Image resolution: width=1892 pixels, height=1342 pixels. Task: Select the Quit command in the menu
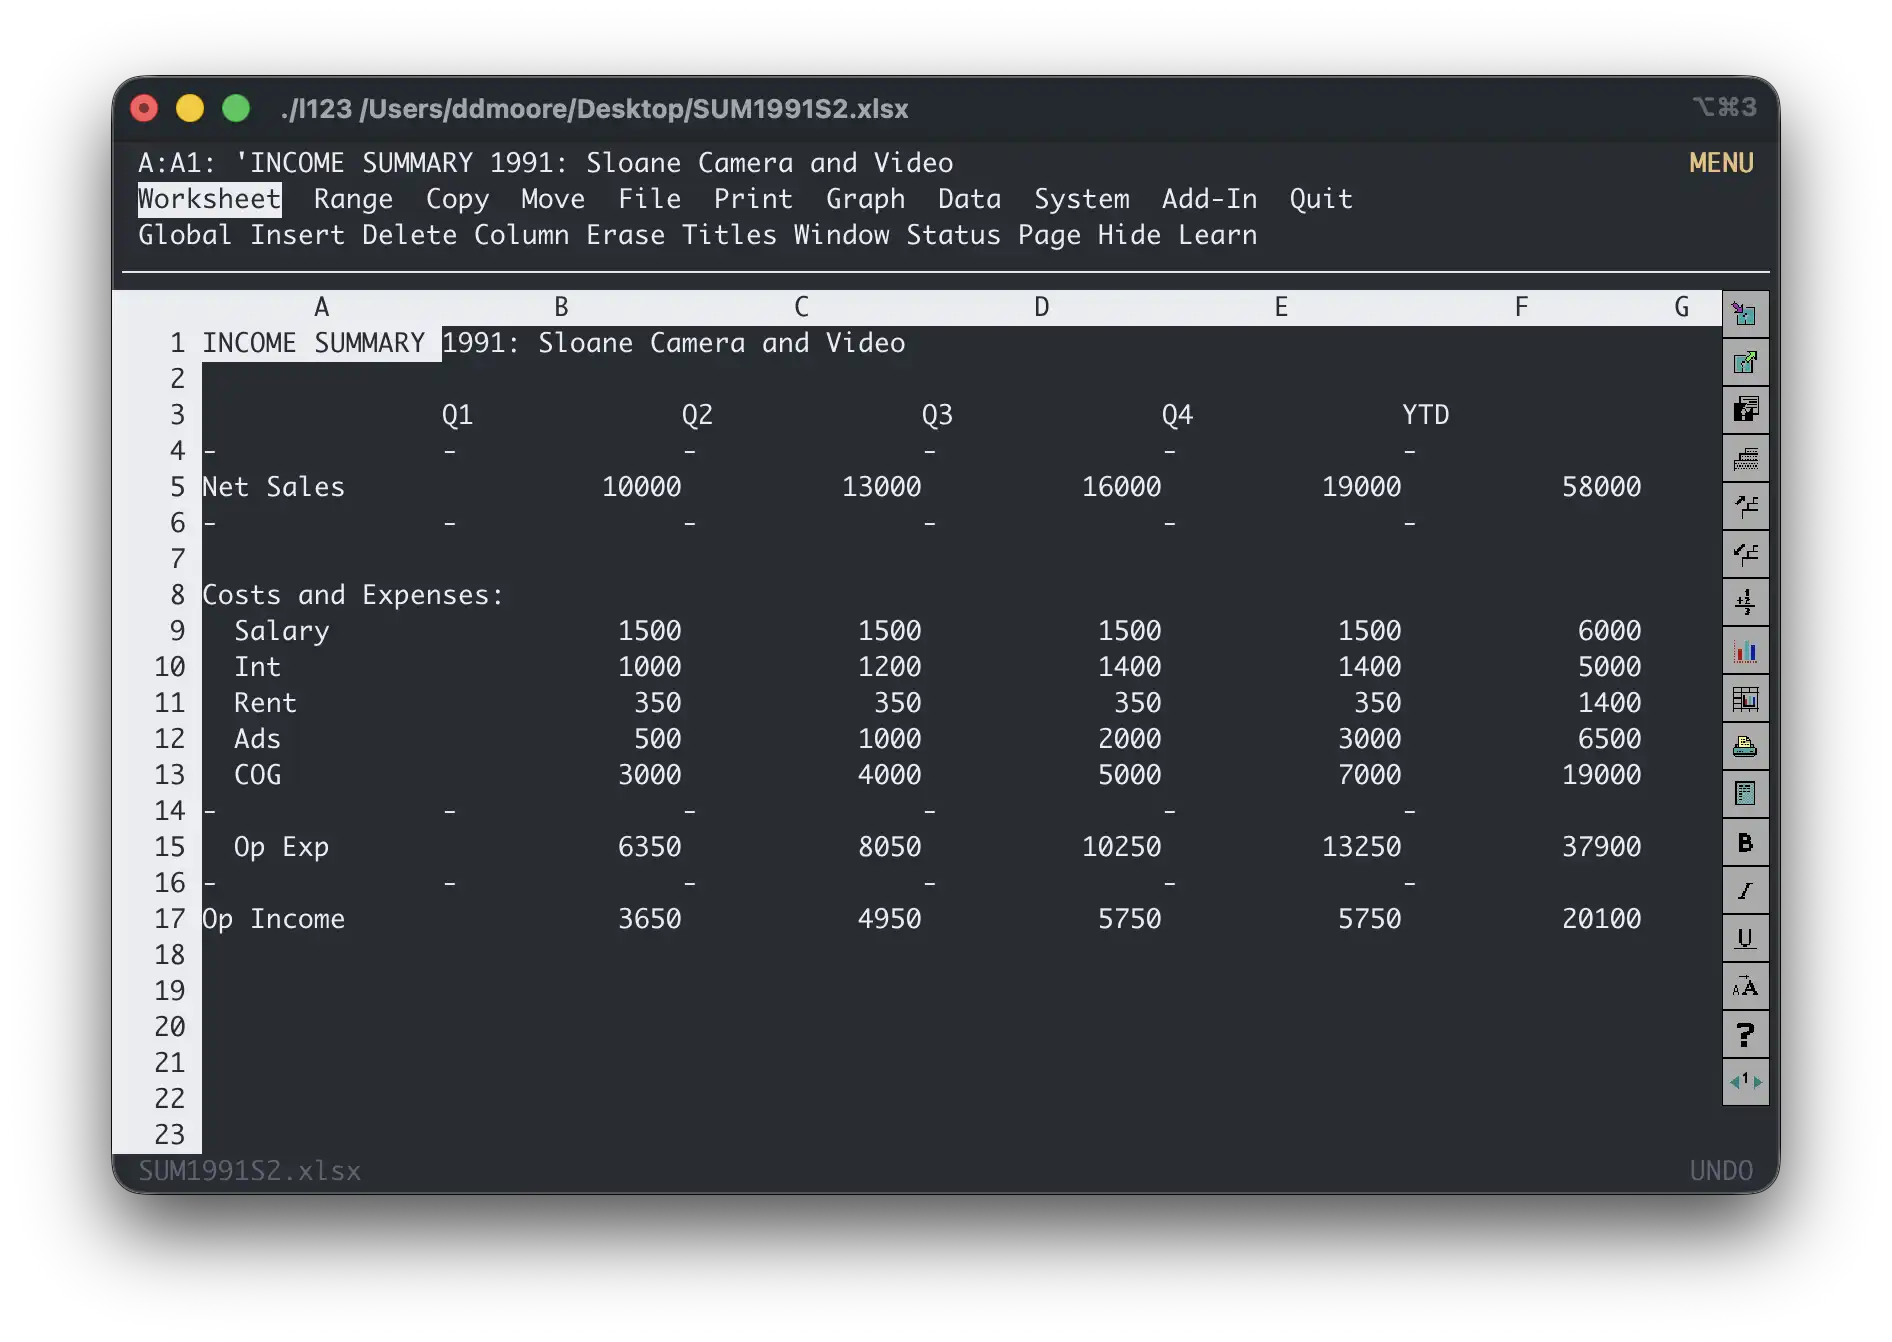[x=1320, y=199]
